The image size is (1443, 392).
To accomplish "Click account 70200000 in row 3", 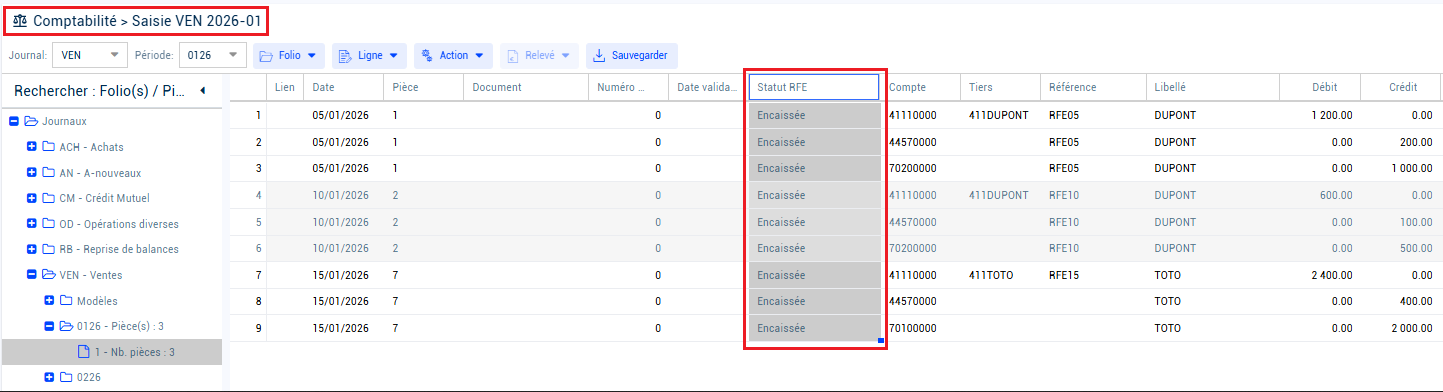I will 922,168.
